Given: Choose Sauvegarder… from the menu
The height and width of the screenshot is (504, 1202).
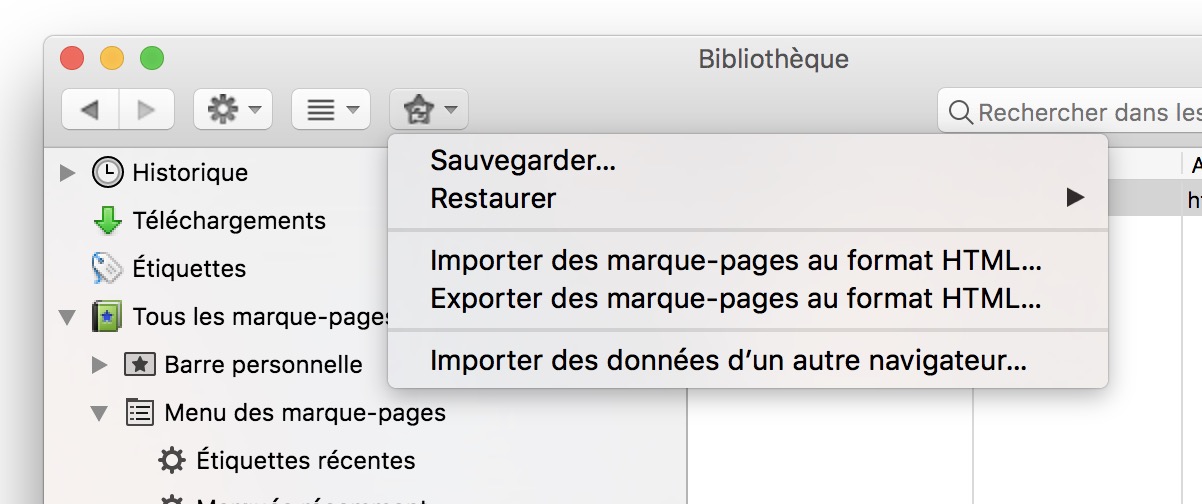Looking at the screenshot, I should pos(523,160).
